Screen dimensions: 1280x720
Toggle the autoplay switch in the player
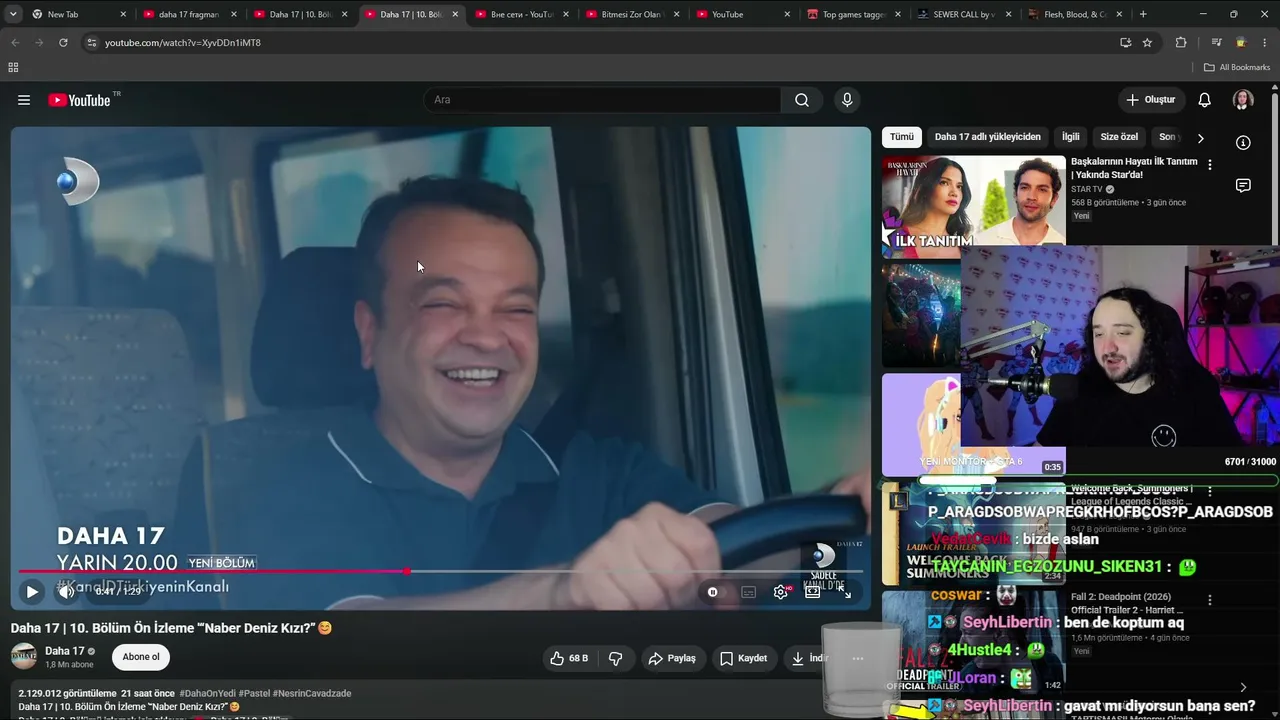click(713, 592)
